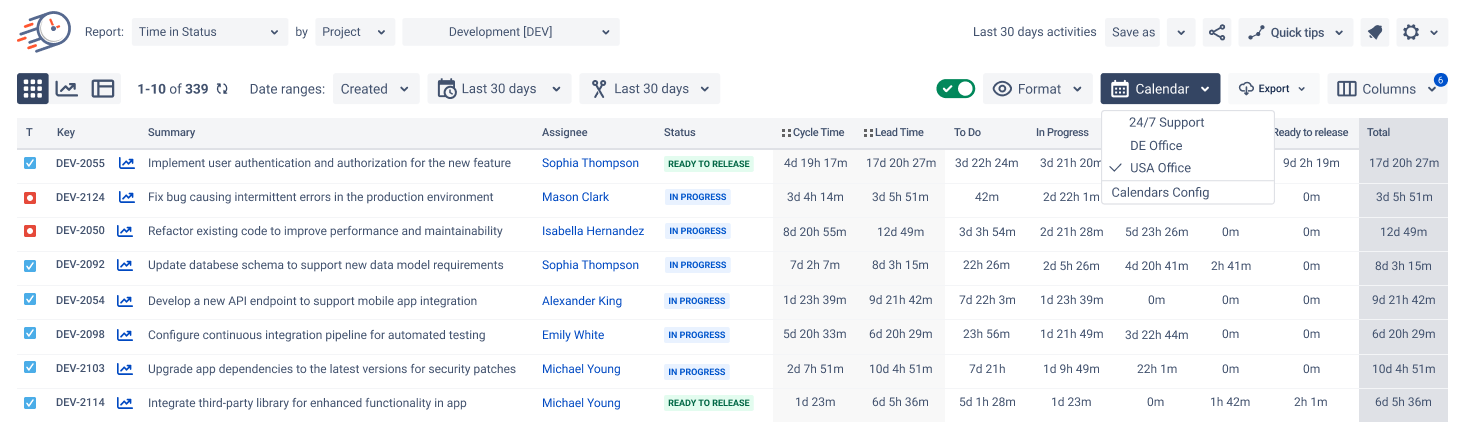Click the Save as button
This screenshot has height=422, width=1461.
(1133, 32)
